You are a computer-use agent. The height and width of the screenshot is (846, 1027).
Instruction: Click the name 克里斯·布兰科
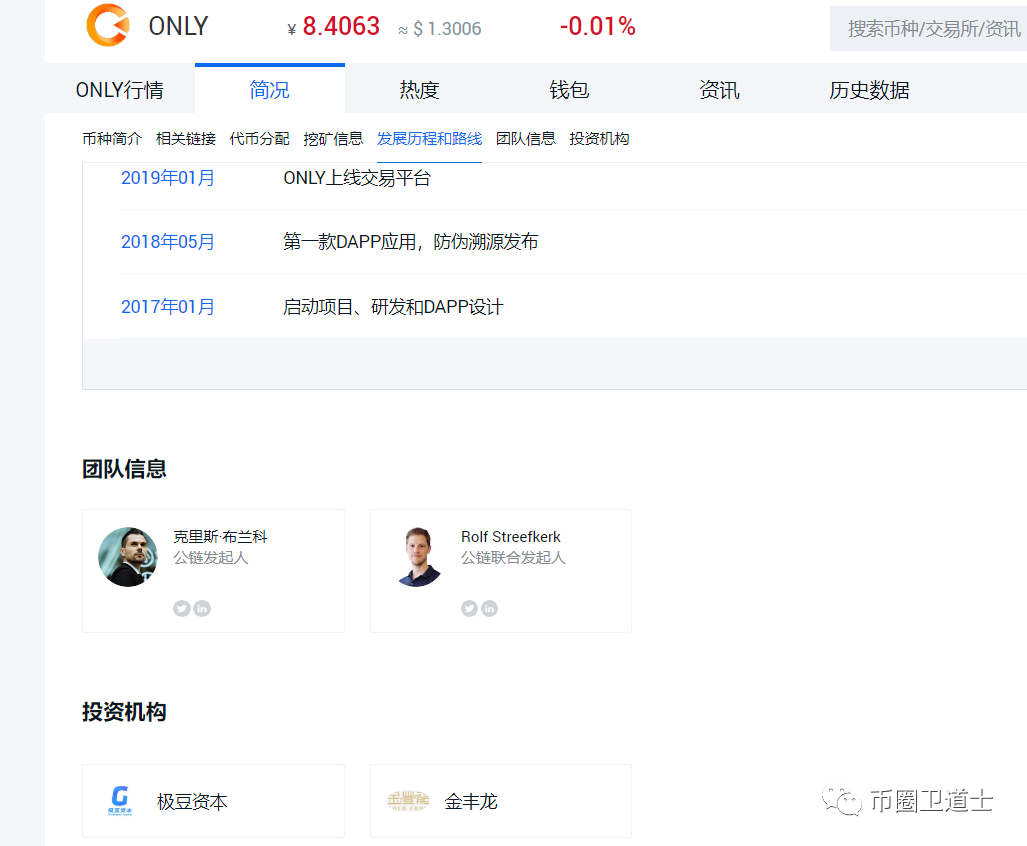(220, 537)
